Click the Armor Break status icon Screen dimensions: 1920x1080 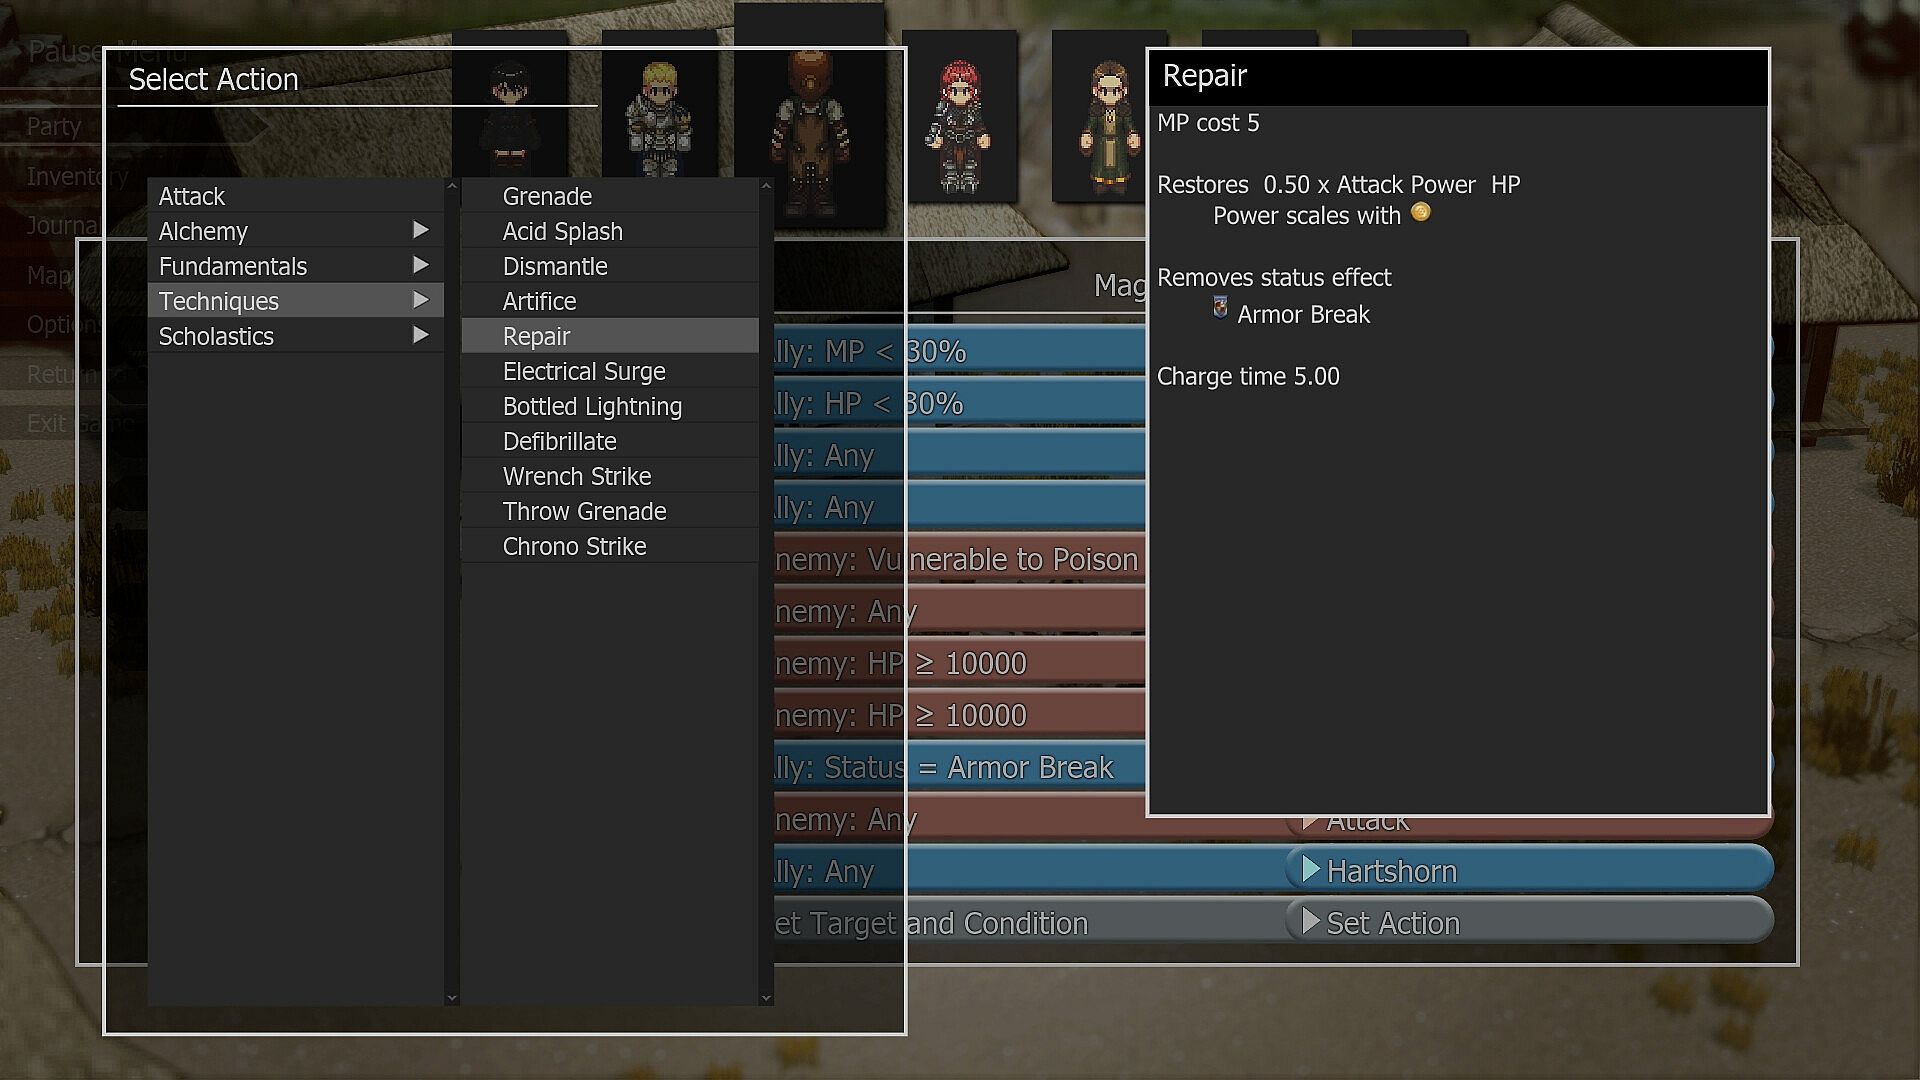click(1220, 308)
